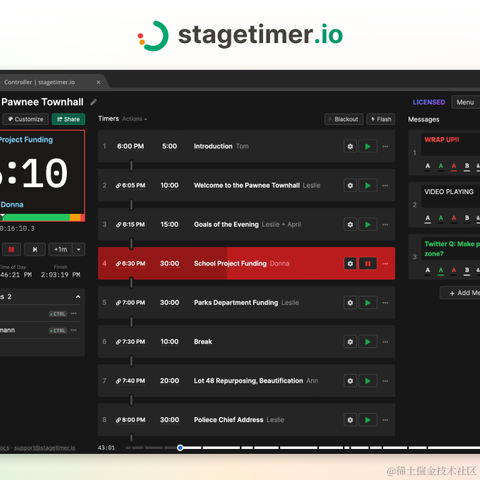Play the Parks Department Funding timer
This screenshot has height=480, width=480.
coord(368,303)
